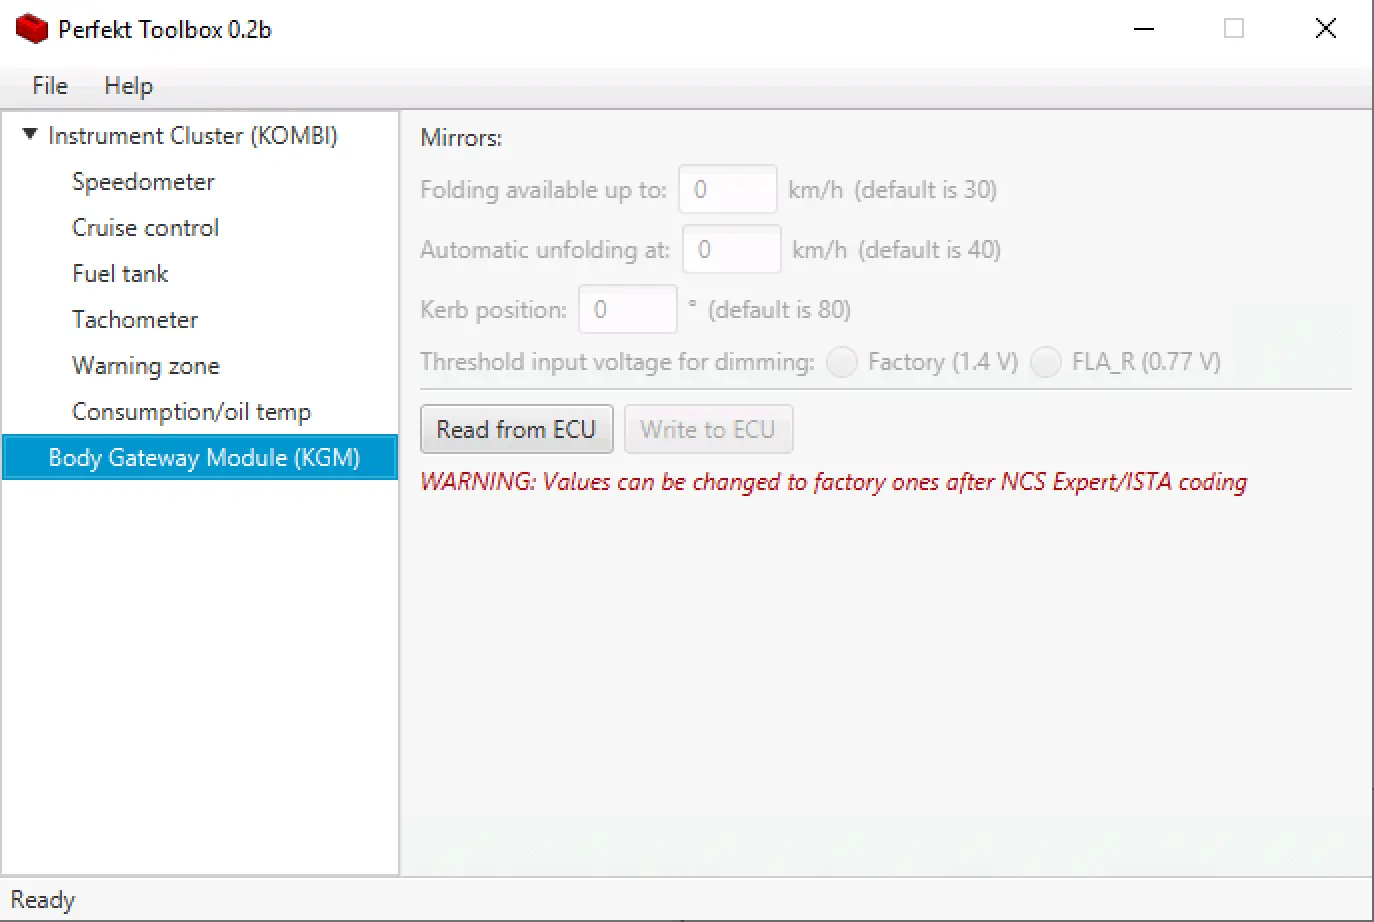Click the Folding available up to field
This screenshot has width=1374, height=922.
click(x=727, y=190)
